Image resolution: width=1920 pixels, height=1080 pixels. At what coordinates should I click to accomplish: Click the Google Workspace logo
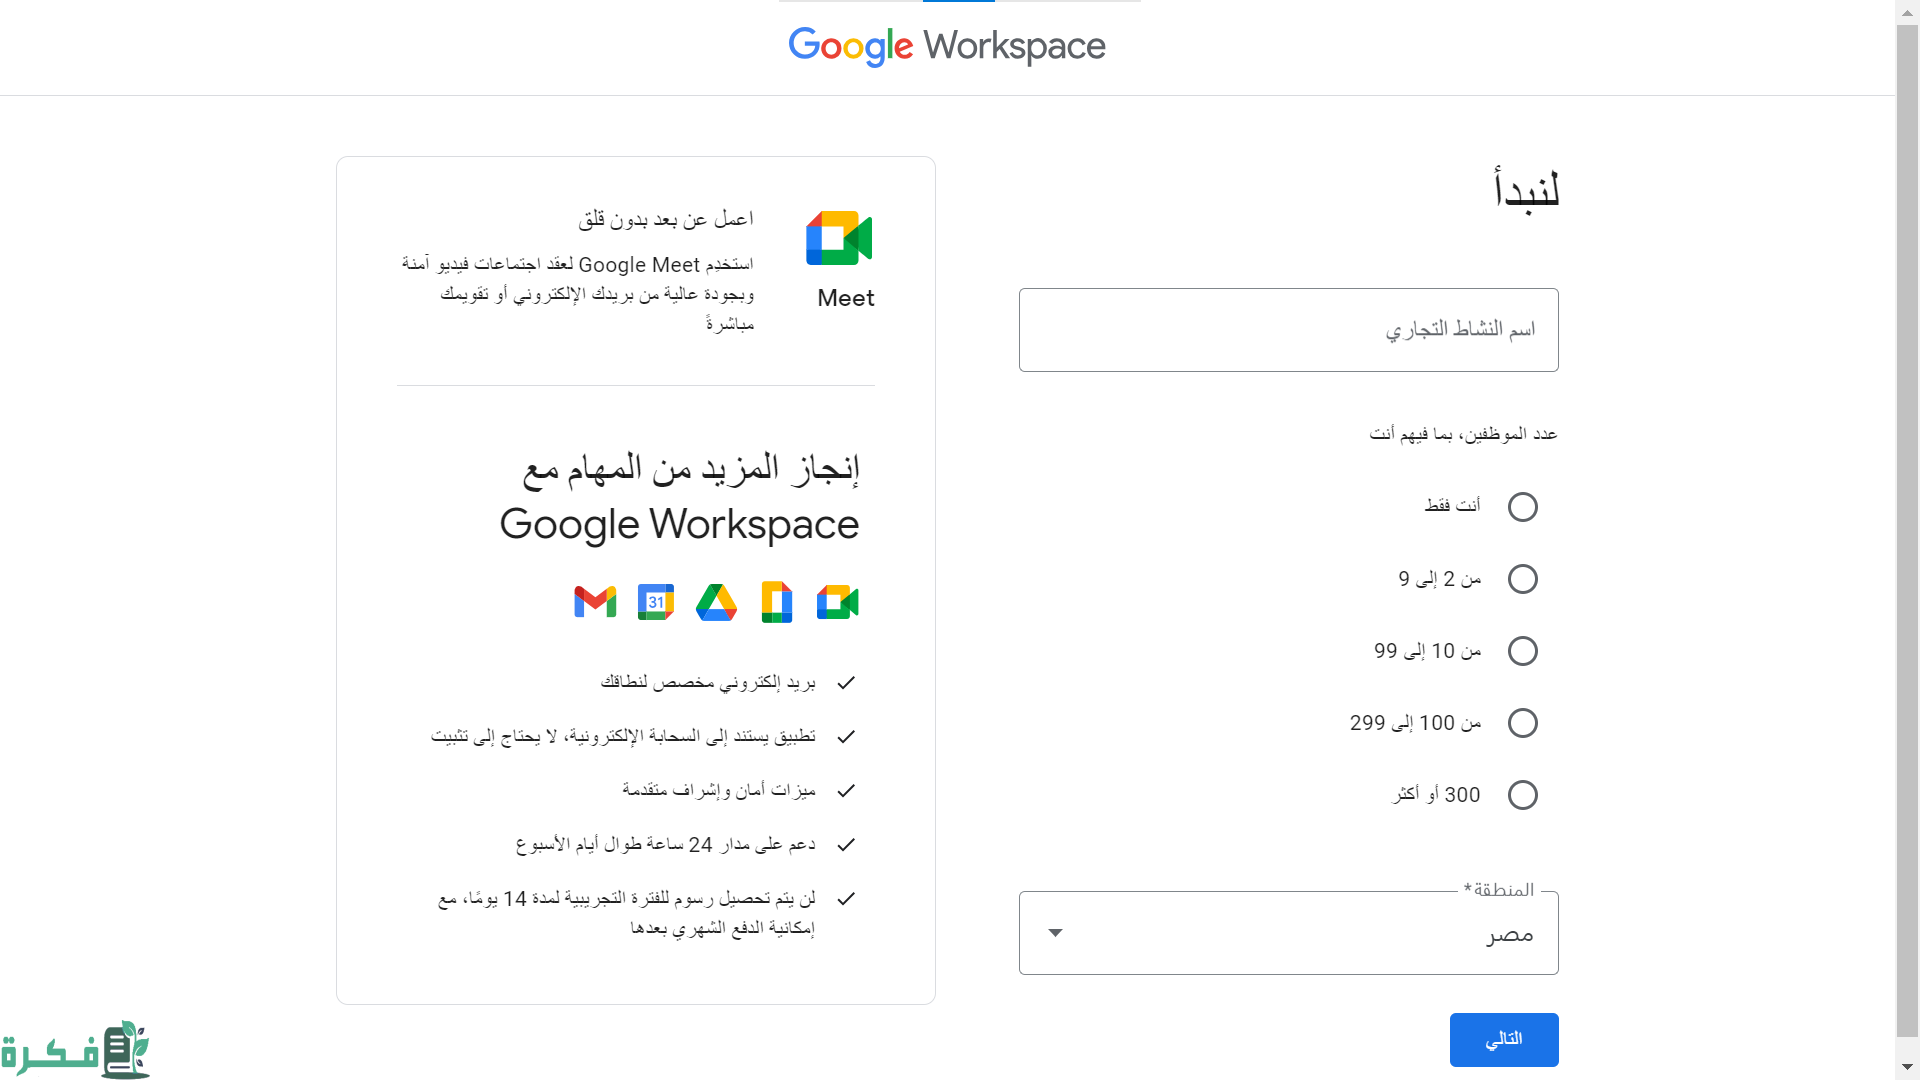pyautogui.click(x=947, y=46)
